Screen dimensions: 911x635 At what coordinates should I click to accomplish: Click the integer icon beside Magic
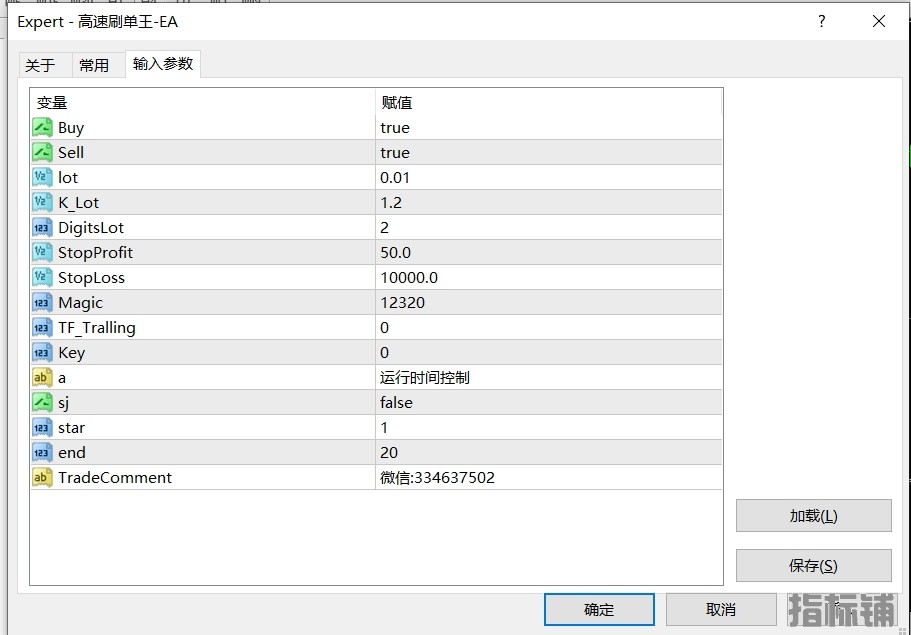click(x=42, y=302)
